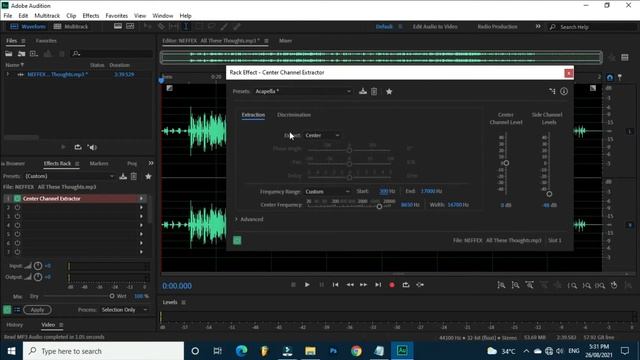Switch to the History tab

(15, 325)
